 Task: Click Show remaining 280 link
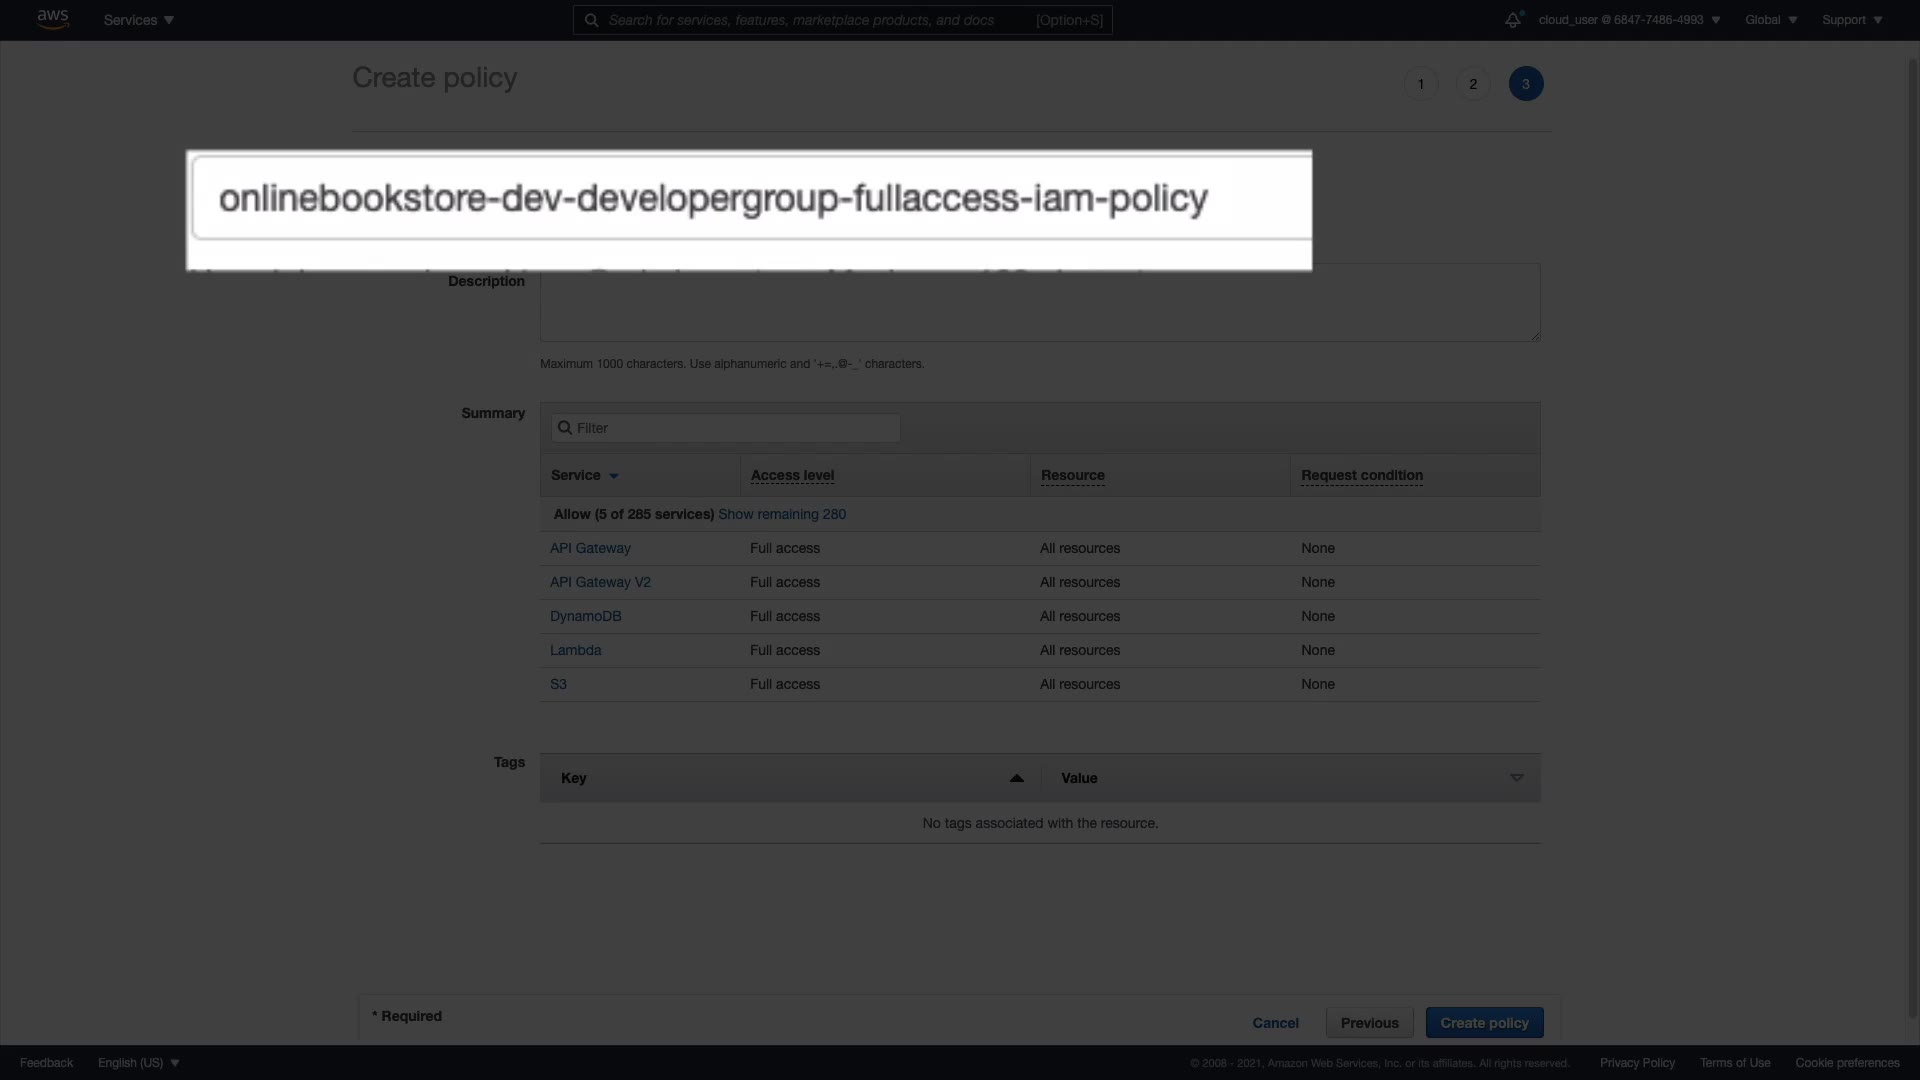(x=781, y=514)
